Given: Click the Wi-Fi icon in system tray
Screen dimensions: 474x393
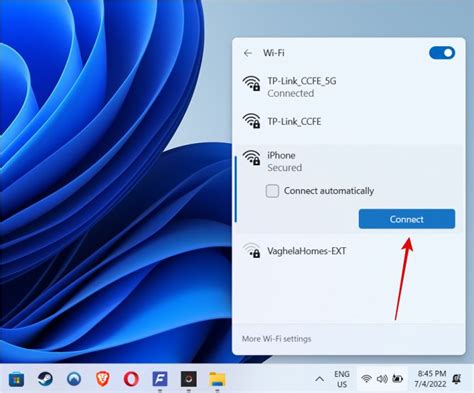Looking at the screenshot, I should pyautogui.click(x=366, y=379).
